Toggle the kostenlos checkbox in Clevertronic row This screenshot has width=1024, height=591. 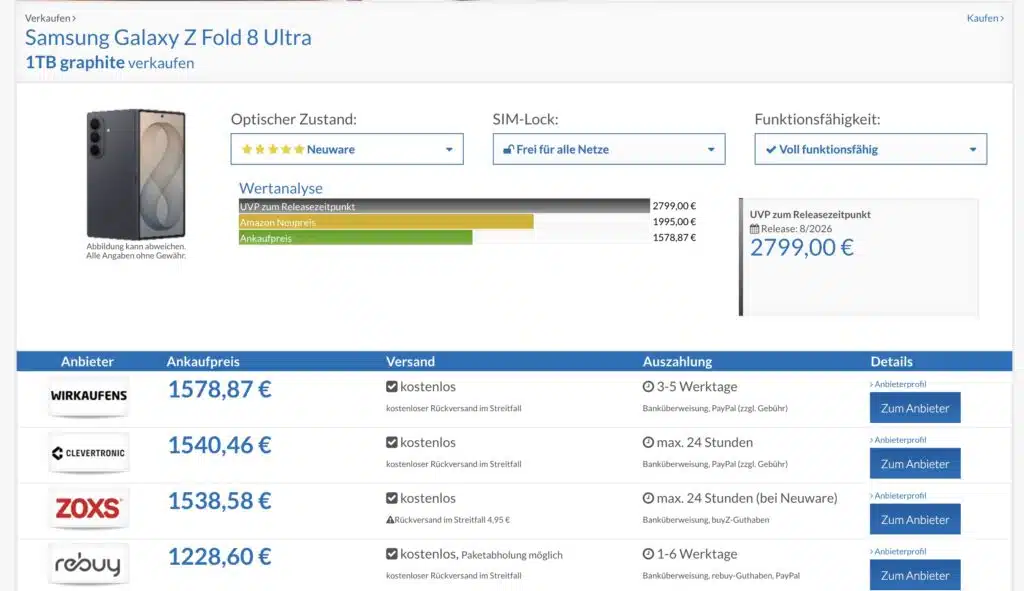[x=392, y=442]
